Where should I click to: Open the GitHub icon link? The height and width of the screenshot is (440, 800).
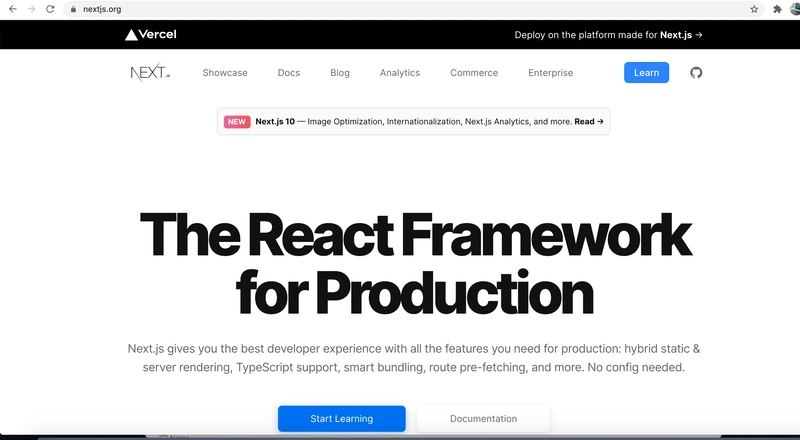tap(696, 72)
